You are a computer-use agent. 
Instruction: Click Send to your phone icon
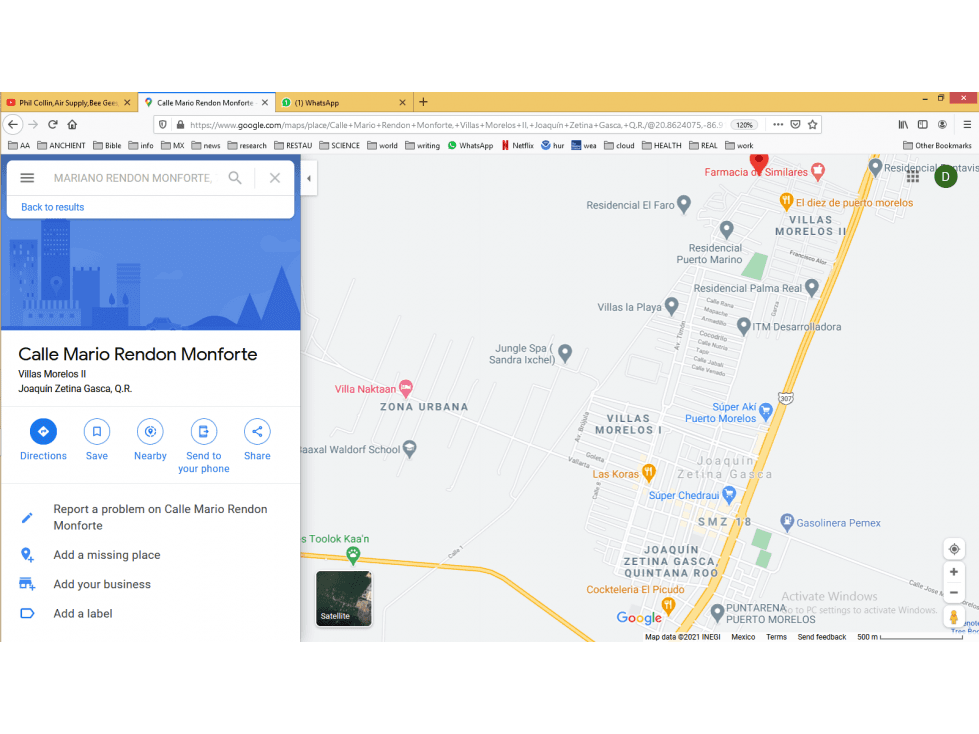(x=204, y=431)
